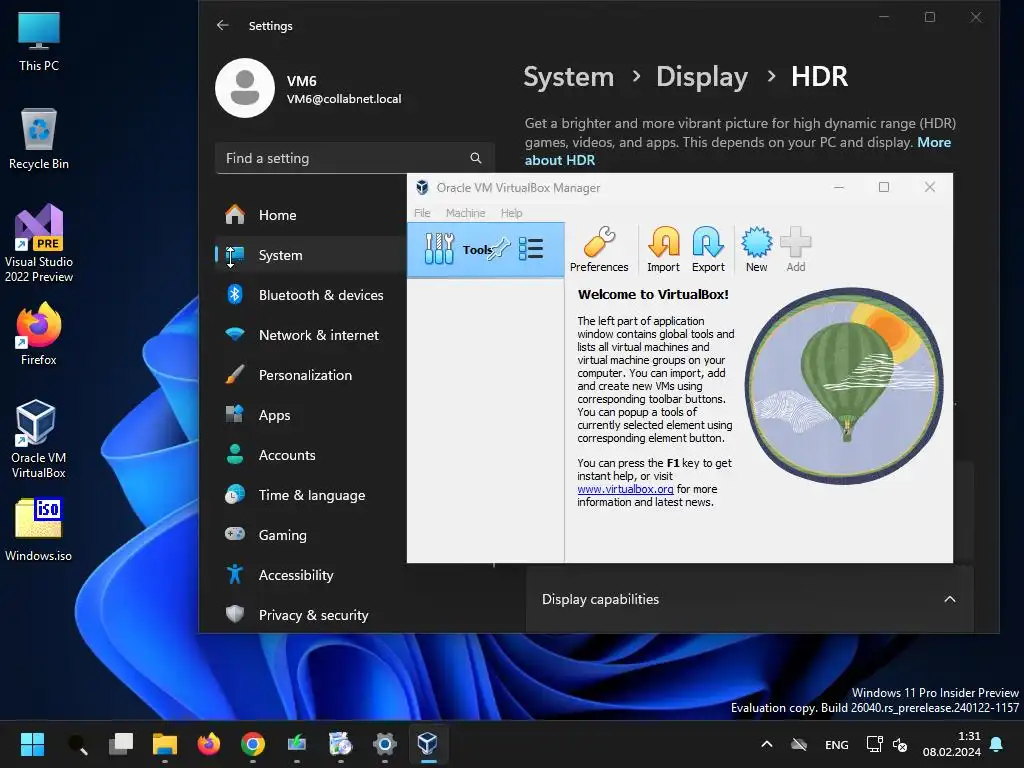Open the Tools list menu icon

point(530,249)
